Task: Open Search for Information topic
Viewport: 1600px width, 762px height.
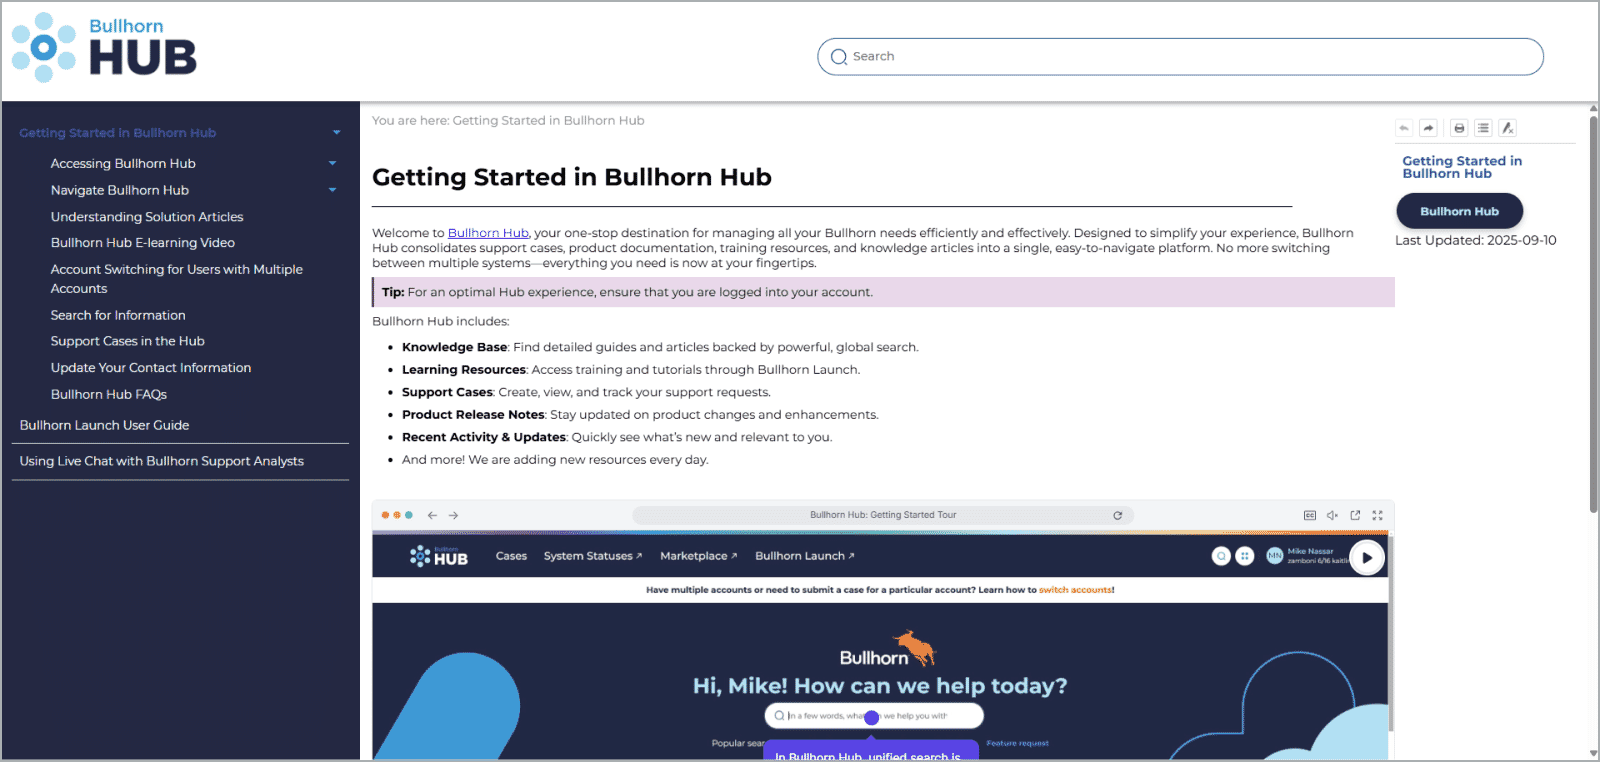Action: coord(118,315)
